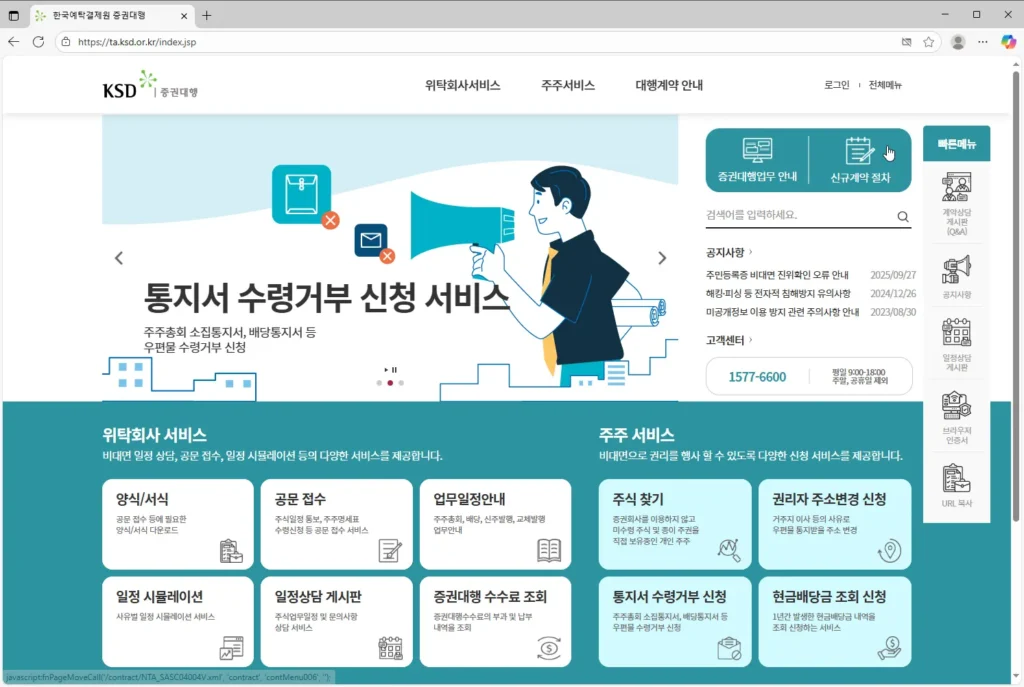Open a new browser tab
Image resolution: width=1024 pixels, height=687 pixels.
206,16
